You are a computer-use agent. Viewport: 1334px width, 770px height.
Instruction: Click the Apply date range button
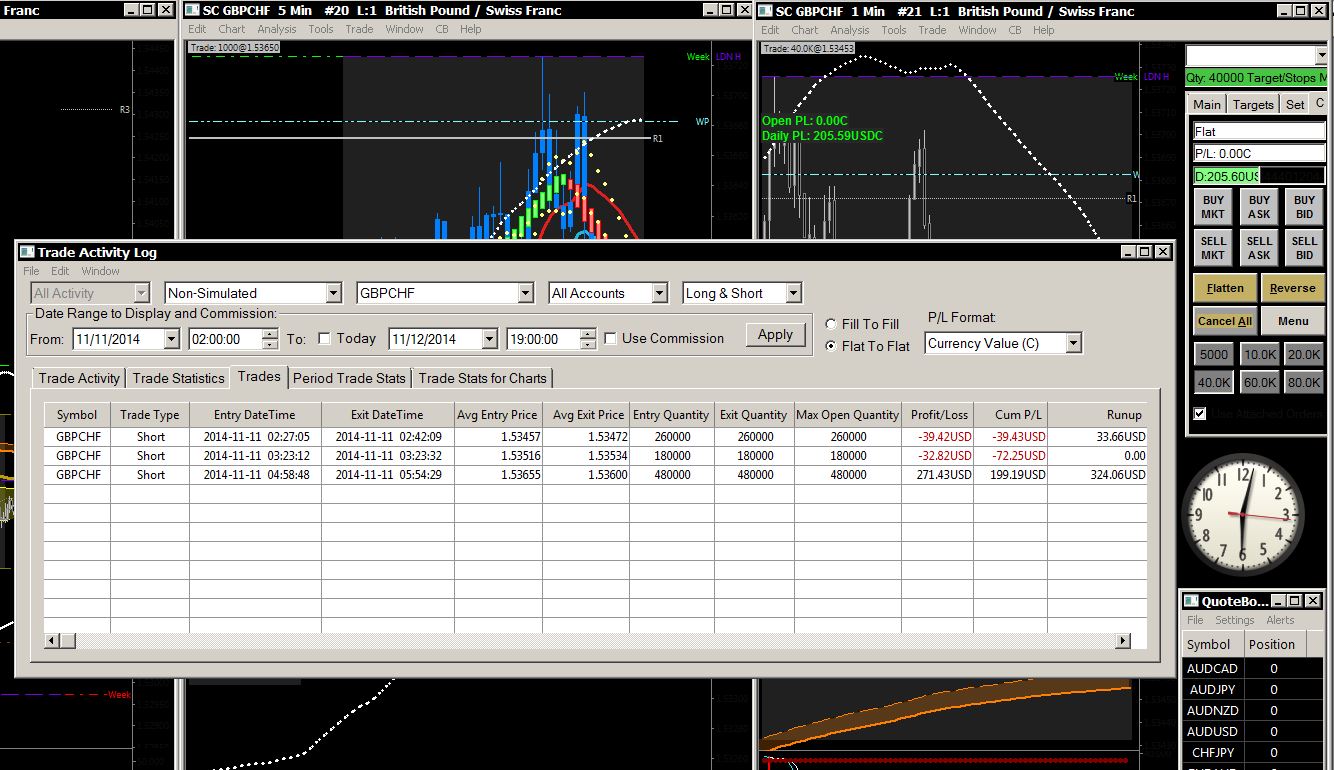pos(775,335)
